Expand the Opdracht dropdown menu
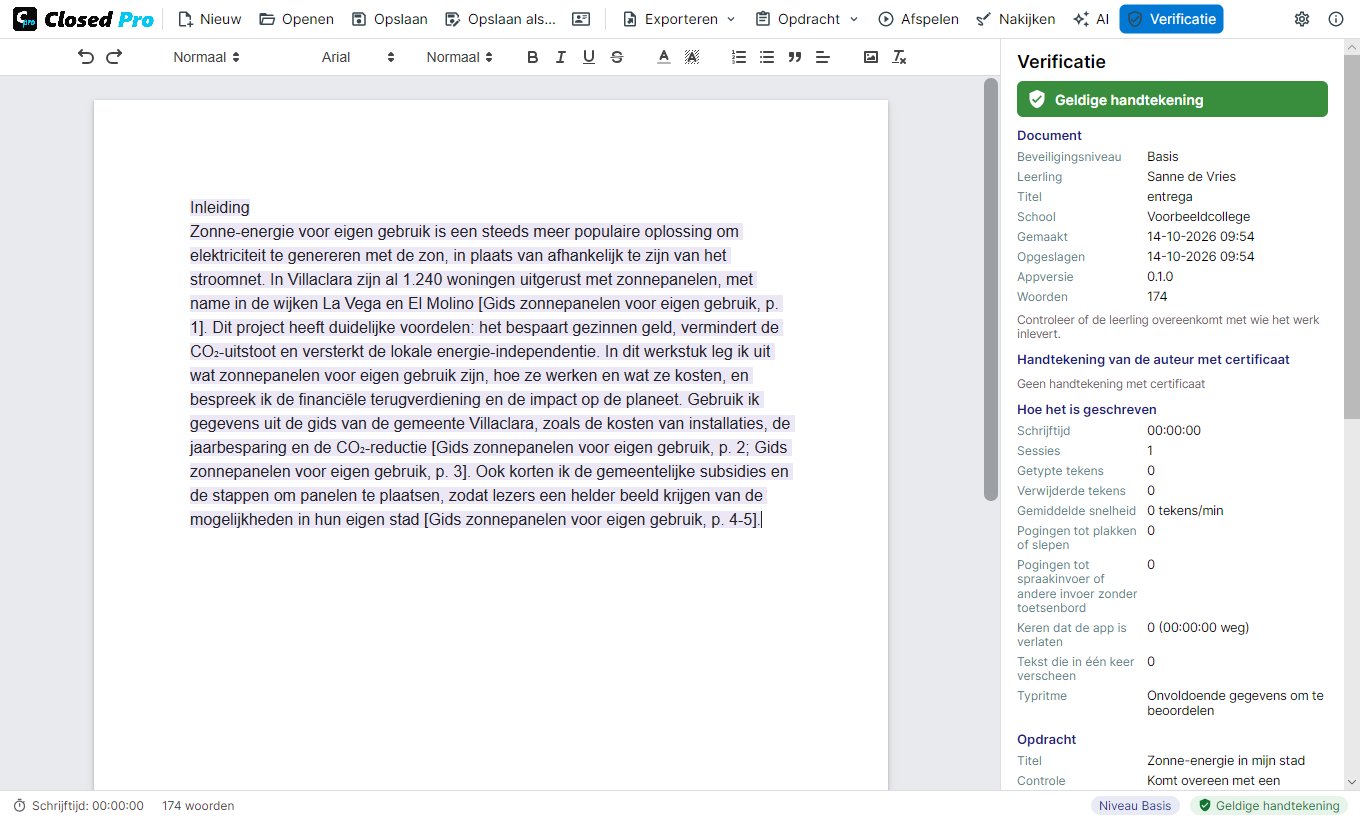Image resolution: width=1360 pixels, height=820 pixels. (806, 19)
